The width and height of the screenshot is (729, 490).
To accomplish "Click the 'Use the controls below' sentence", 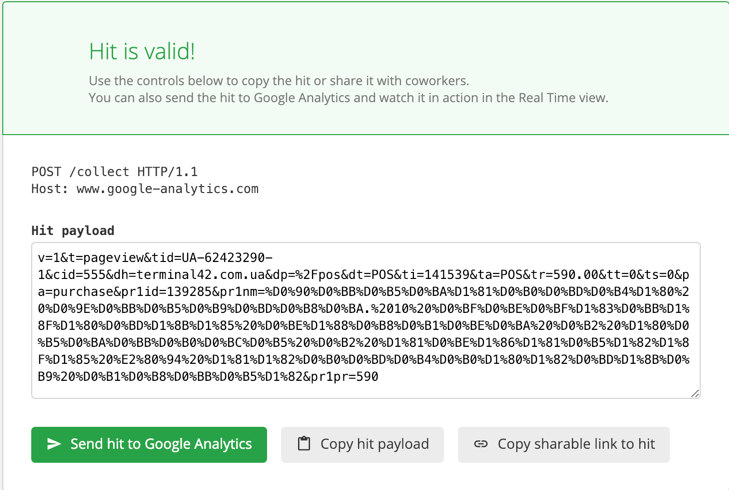I will [279, 81].
